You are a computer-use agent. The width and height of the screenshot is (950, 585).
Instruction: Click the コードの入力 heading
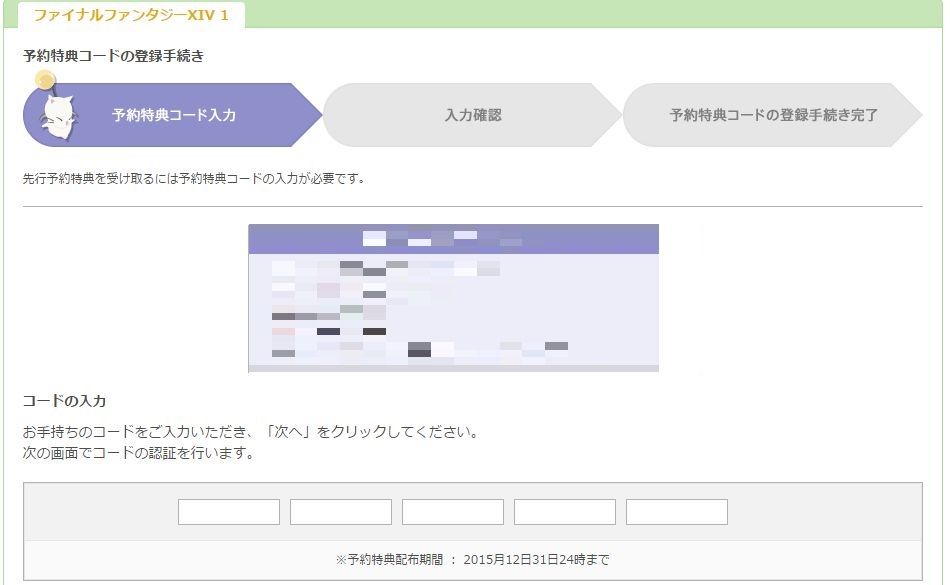pyautogui.click(x=64, y=401)
